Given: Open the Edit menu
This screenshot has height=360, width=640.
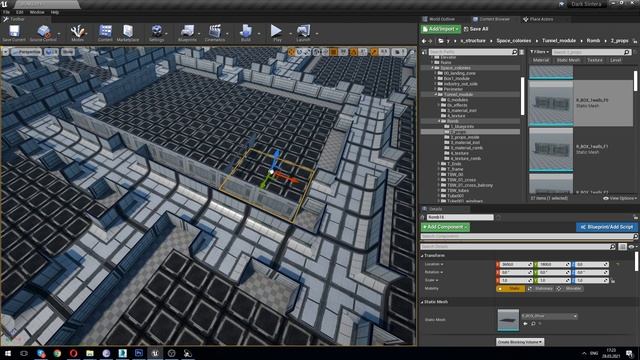Looking at the screenshot, I should (20, 12).
